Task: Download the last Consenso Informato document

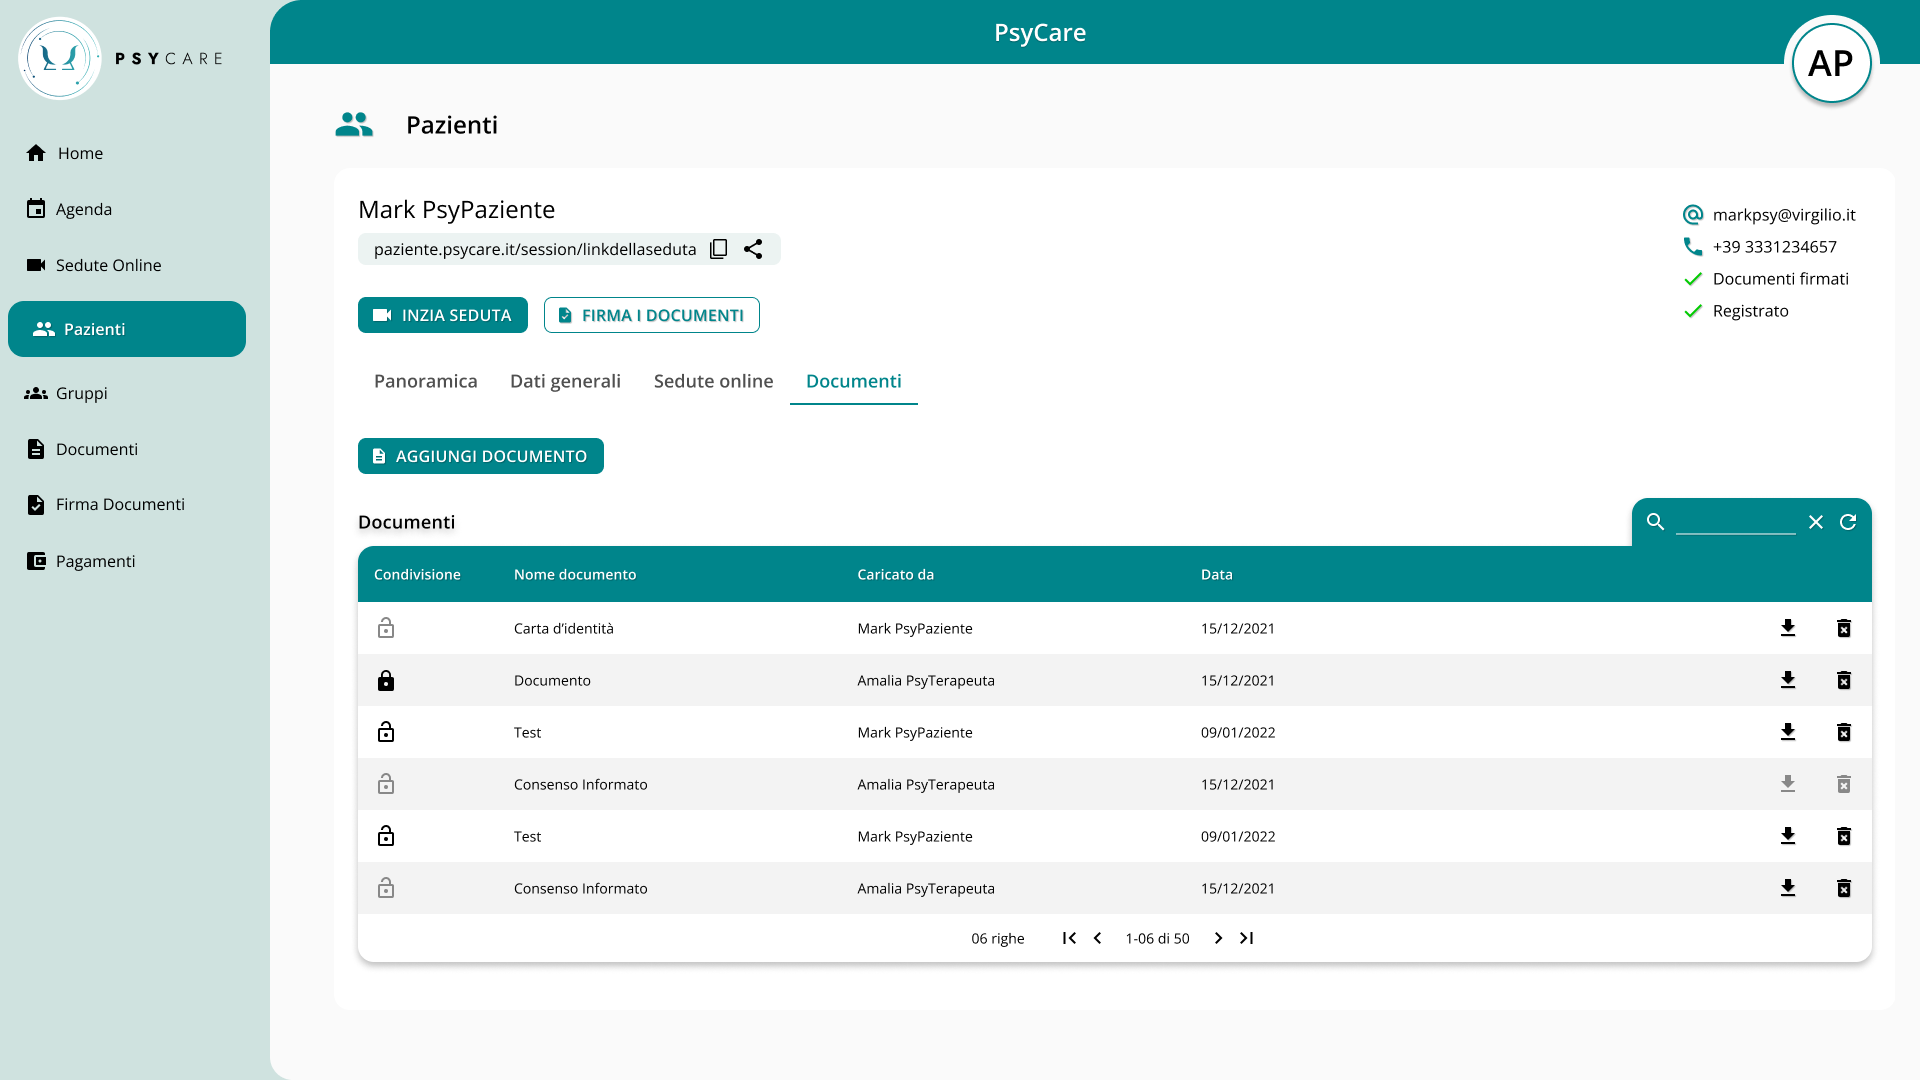Action: (1788, 888)
